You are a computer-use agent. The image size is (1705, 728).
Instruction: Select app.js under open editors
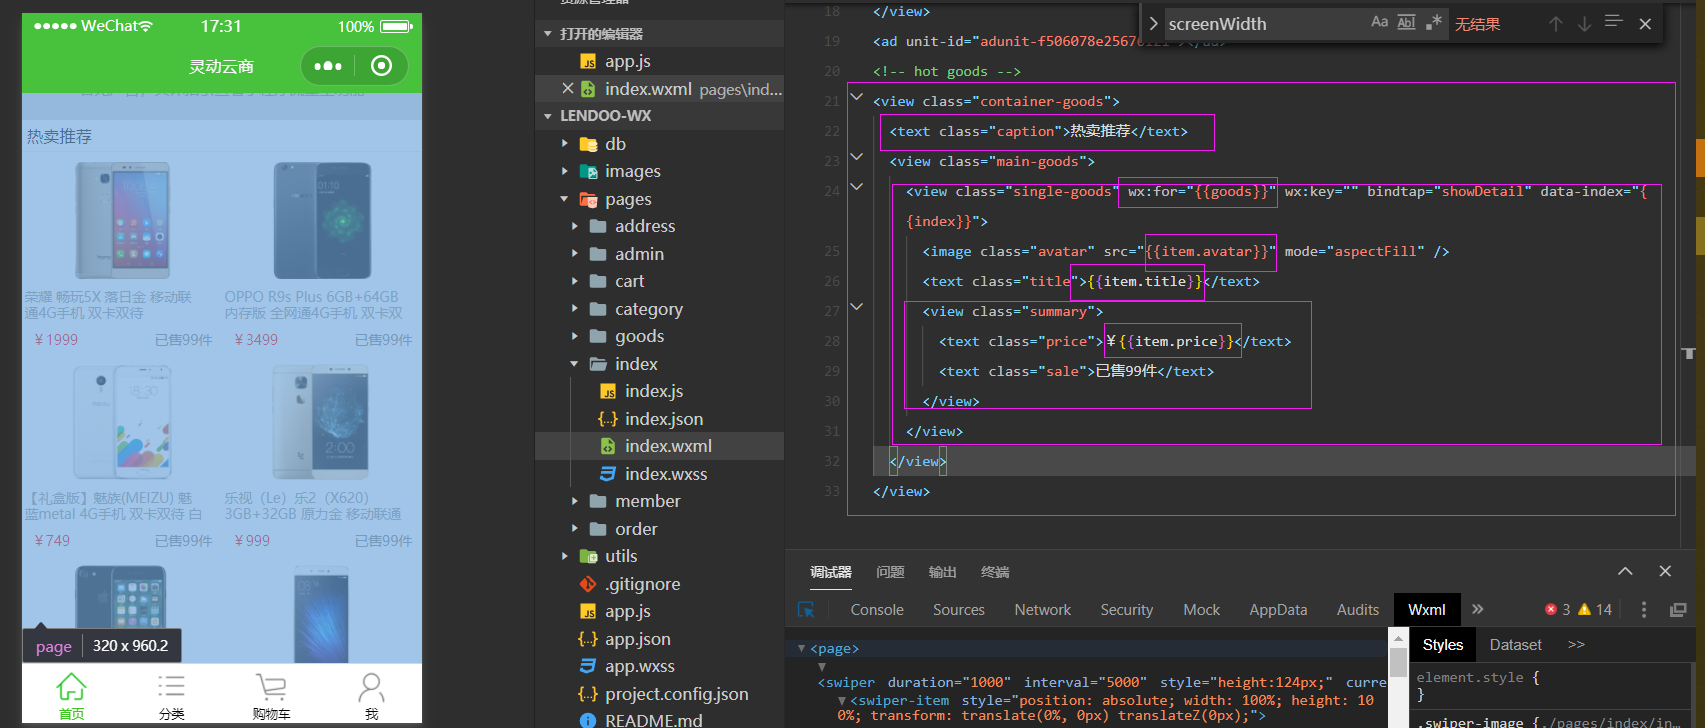[x=627, y=61]
